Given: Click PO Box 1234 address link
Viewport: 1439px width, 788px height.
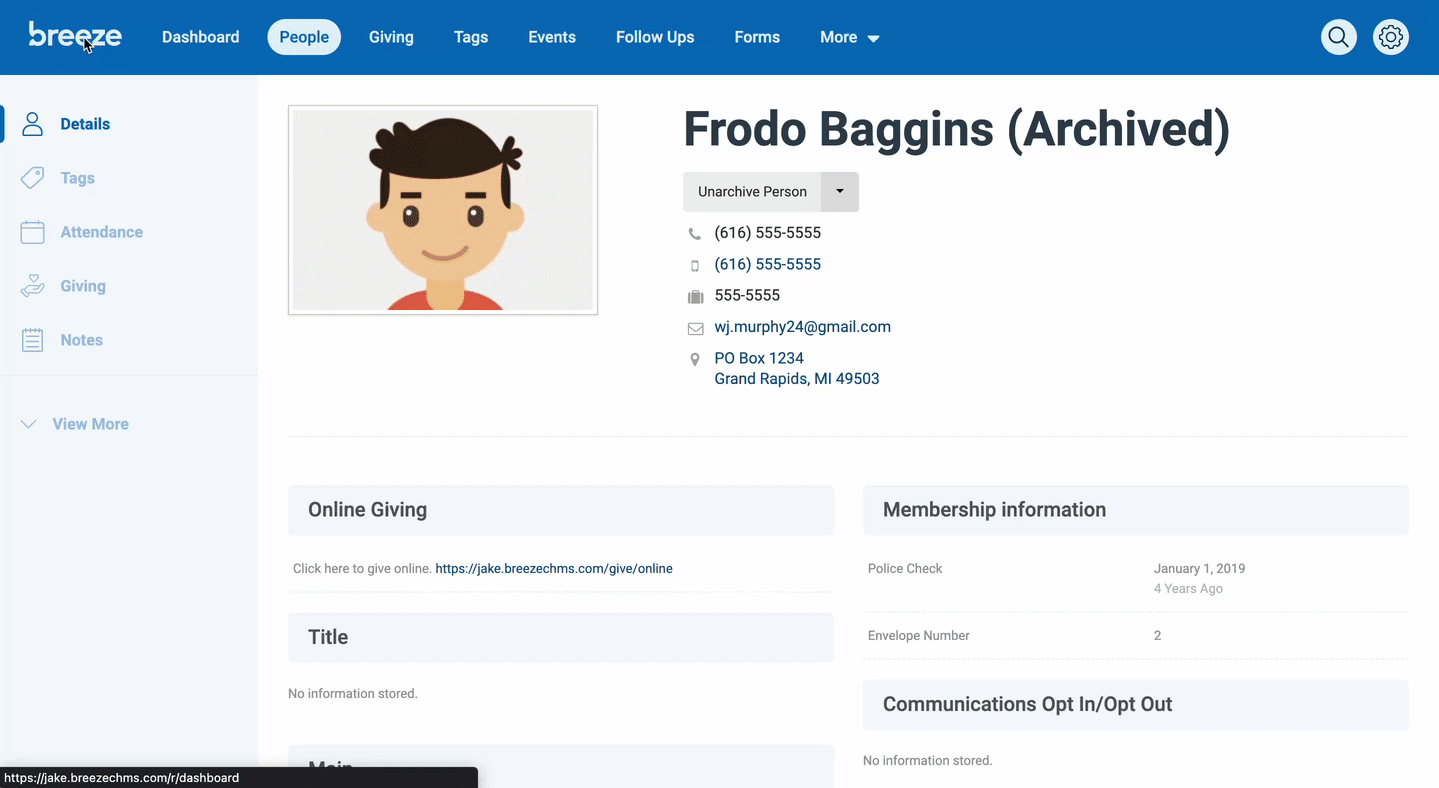Looking at the screenshot, I should point(759,358).
